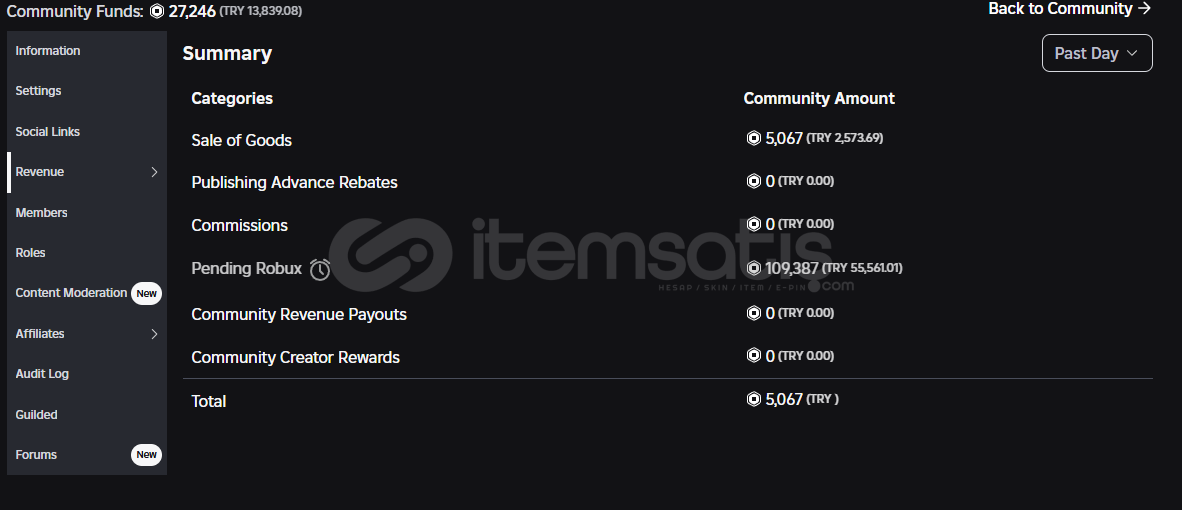
Task: Click the Pending Robux category label
Action: pos(246,269)
